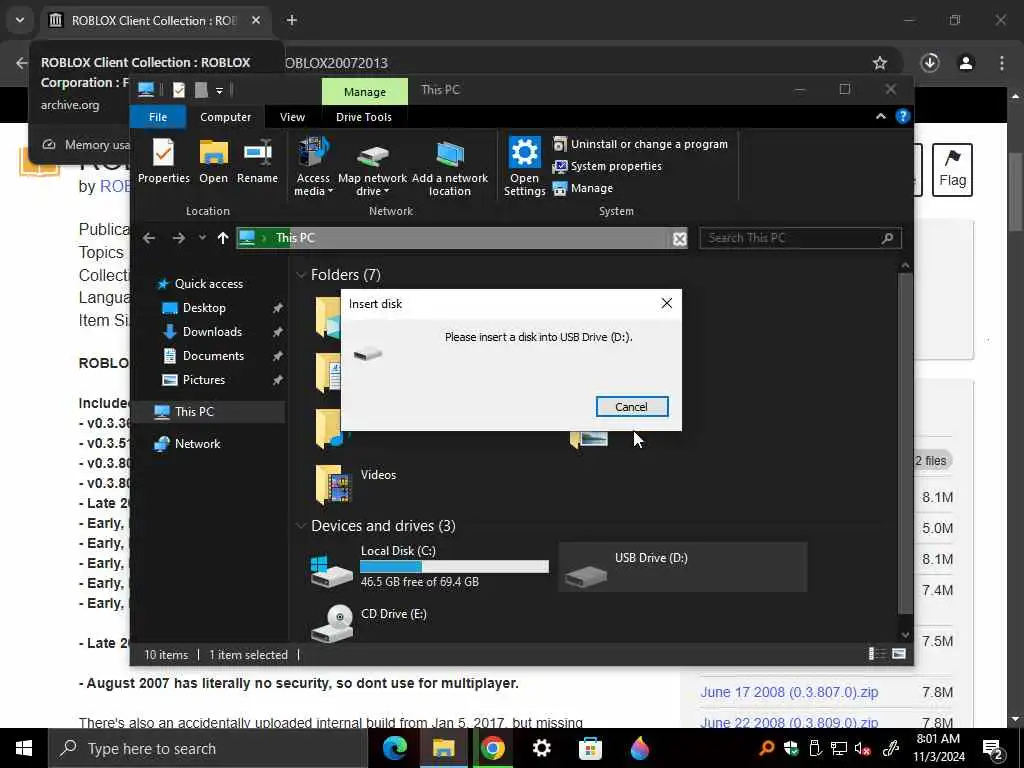Open Chrome downloads icon

(x=930, y=63)
